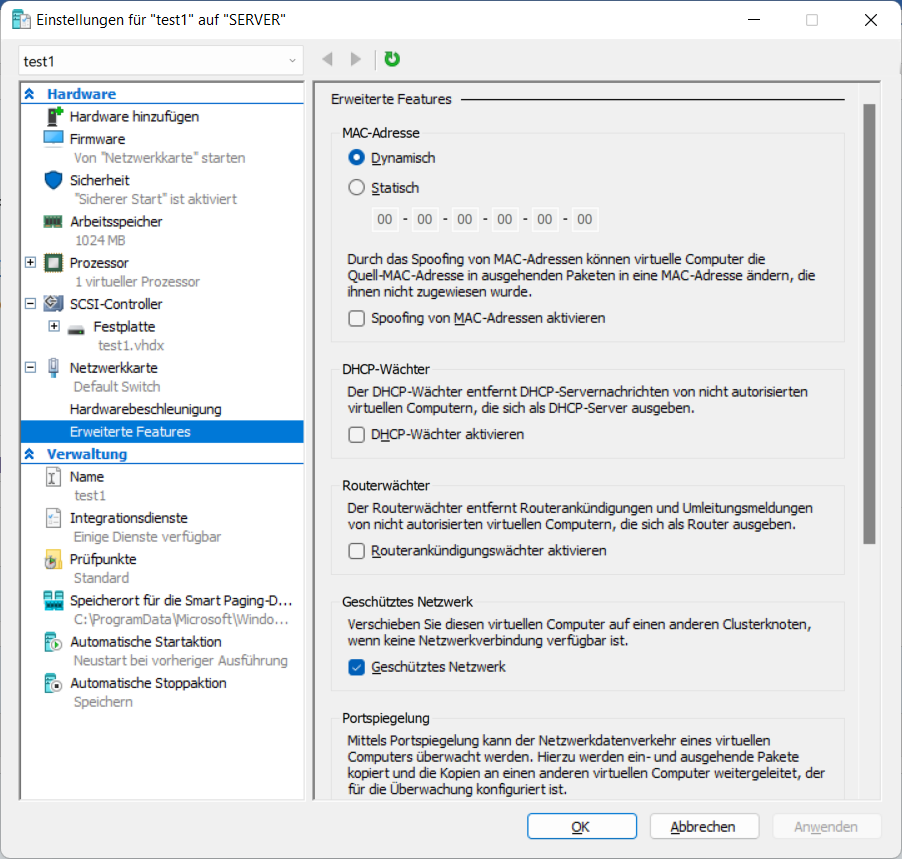Click the Festplatte drive icon
Viewport: 902px width, 859px height.
coord(76,330)
